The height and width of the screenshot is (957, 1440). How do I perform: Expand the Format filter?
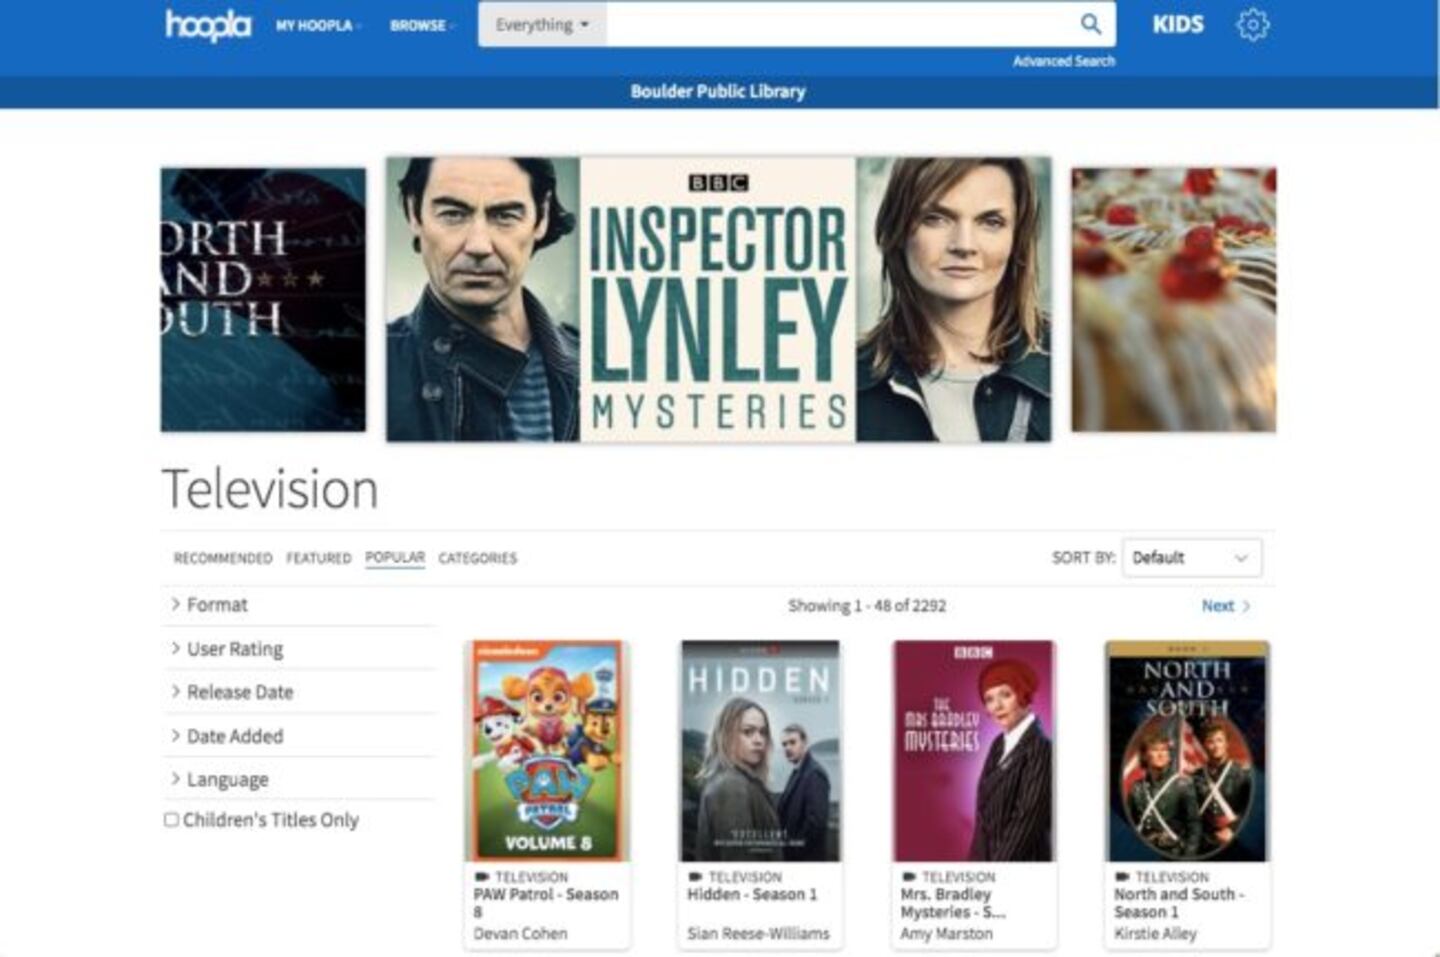[216, 605]
